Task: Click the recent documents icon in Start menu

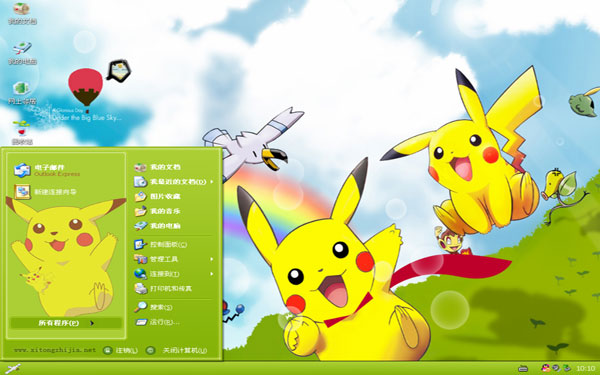Action: 140,182
